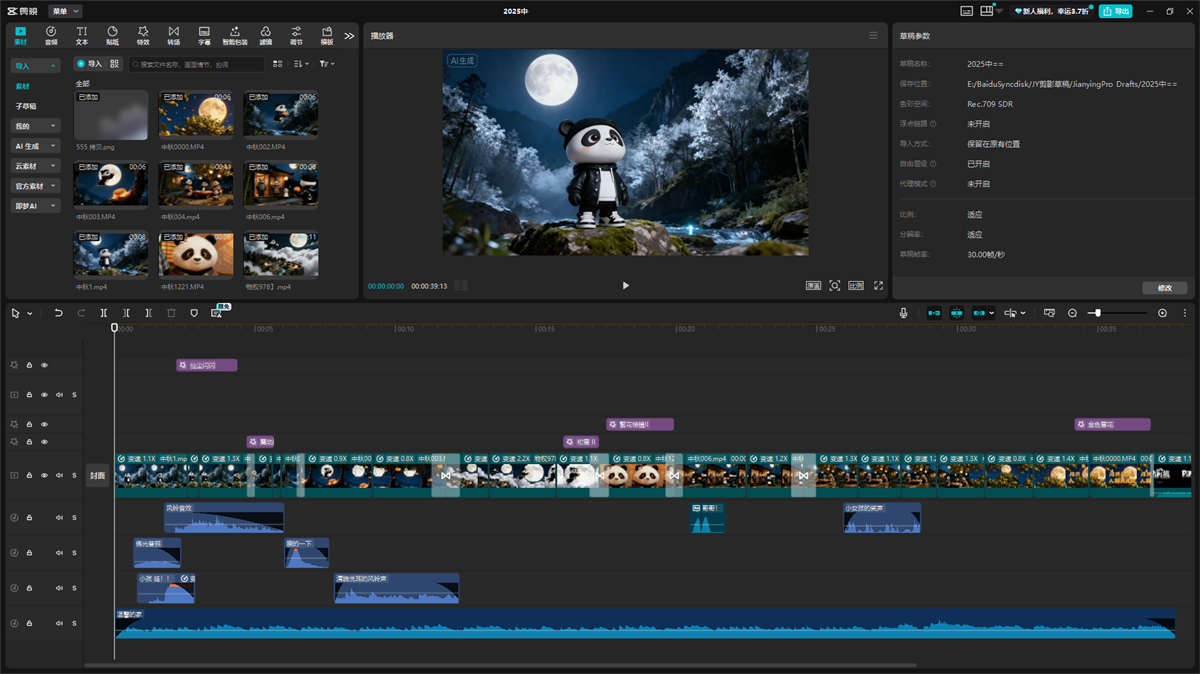Delete the part left of the playhead
The height and width of the screenshot is (674, 1200).
coord(126,313)
